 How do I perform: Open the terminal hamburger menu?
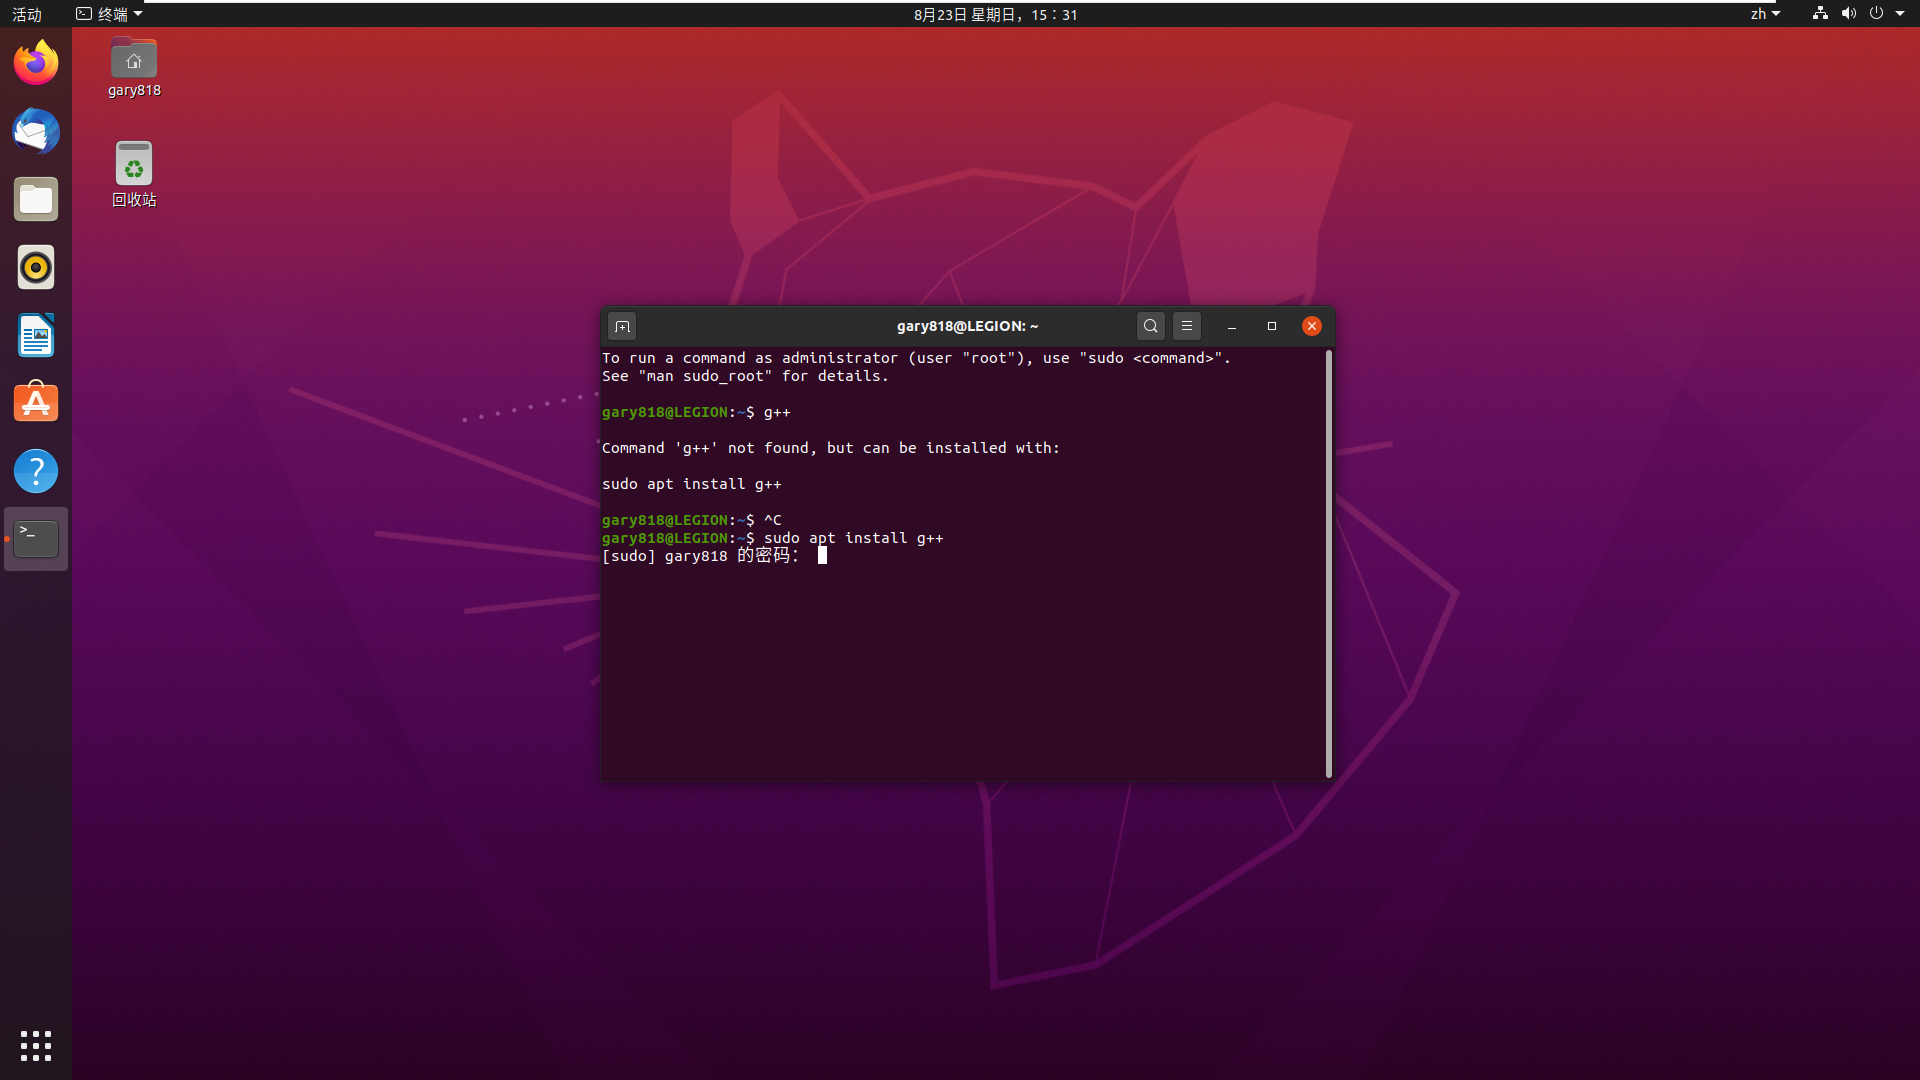coord(1187,326)
